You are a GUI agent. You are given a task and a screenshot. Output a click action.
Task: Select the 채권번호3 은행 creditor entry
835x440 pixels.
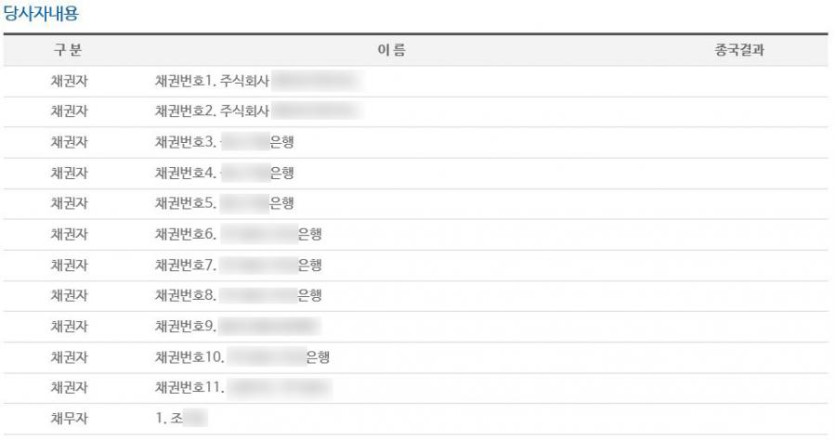pos(224,142)
